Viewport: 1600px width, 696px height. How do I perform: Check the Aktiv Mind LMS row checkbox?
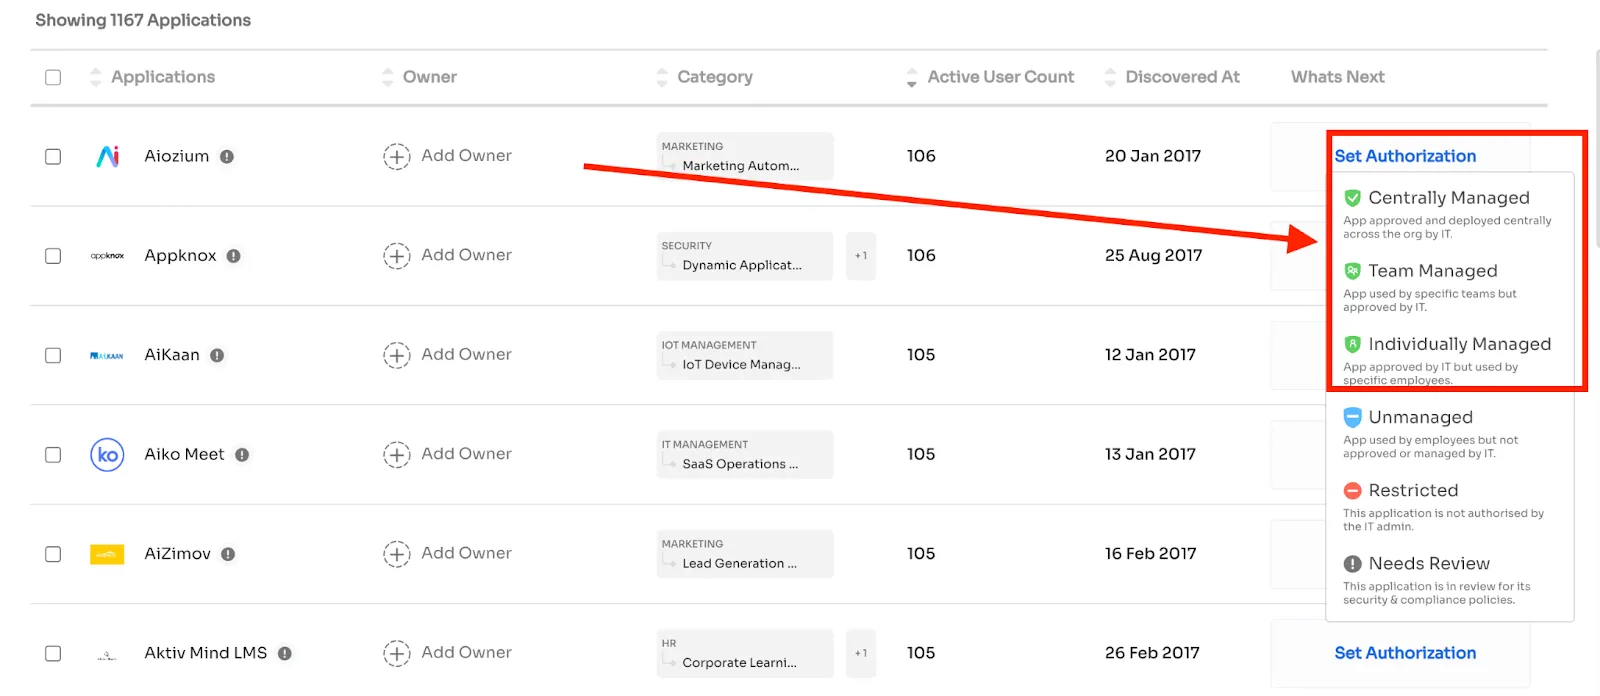53,654
